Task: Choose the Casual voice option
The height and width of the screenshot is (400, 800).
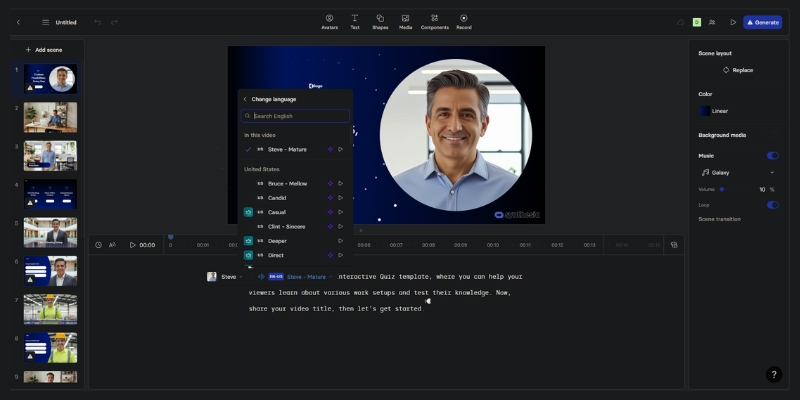Action: pyautogui.click(x=277, y=212)
